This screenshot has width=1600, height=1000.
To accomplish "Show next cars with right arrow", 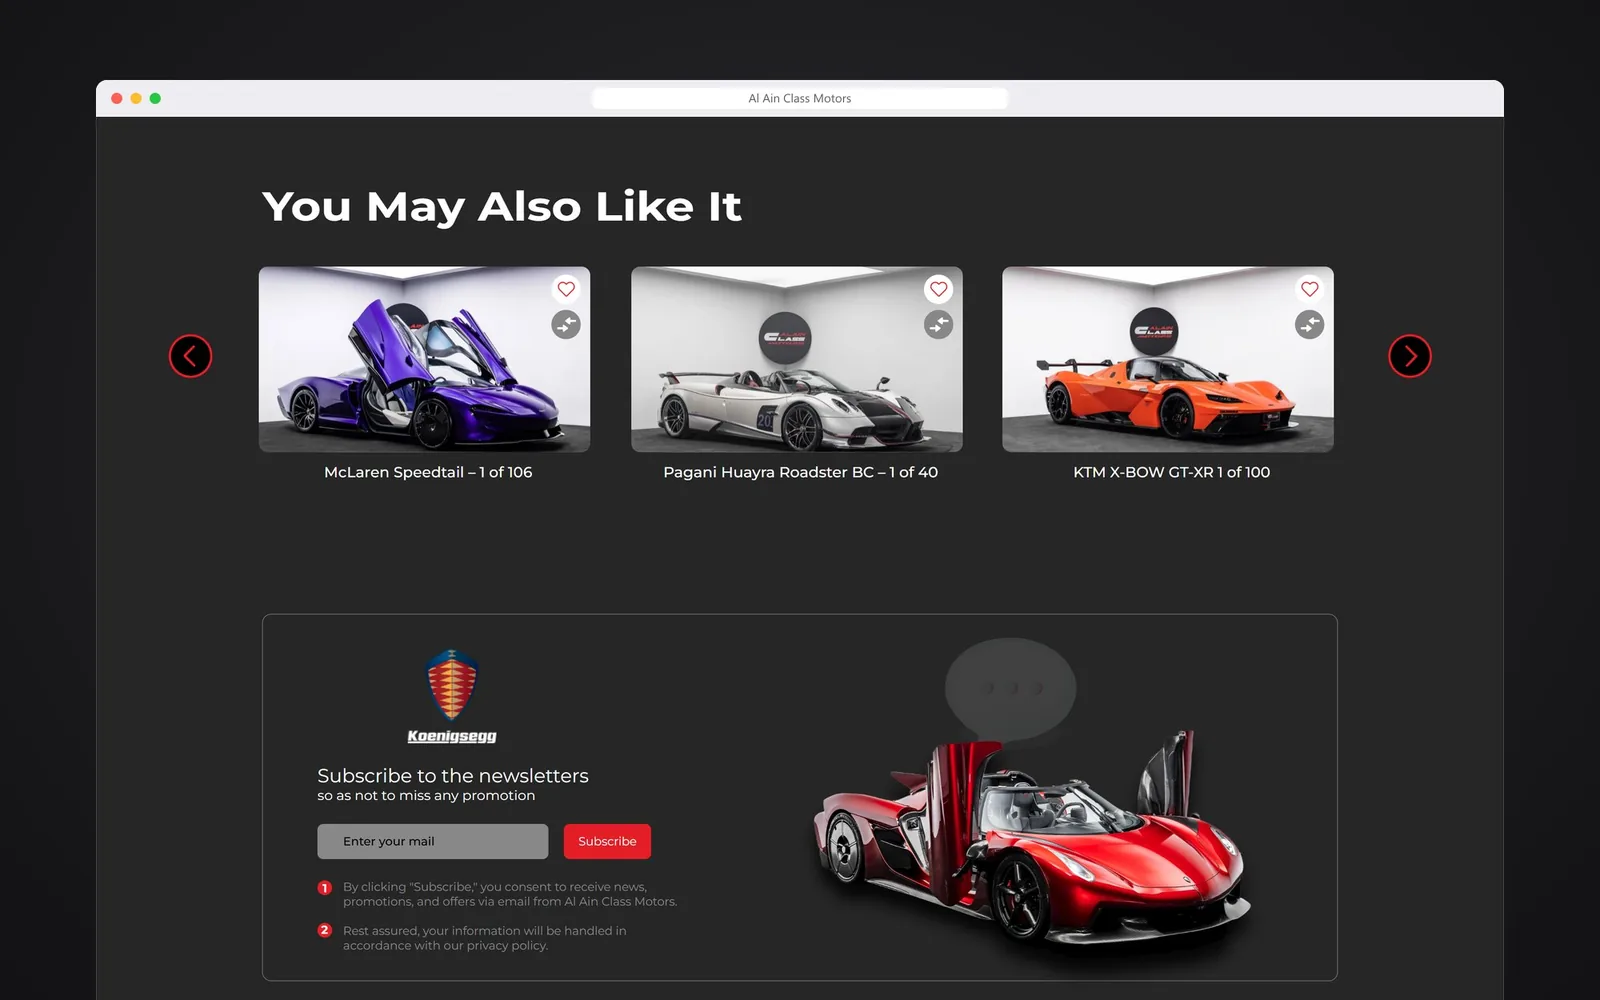I will (1410, 356).
